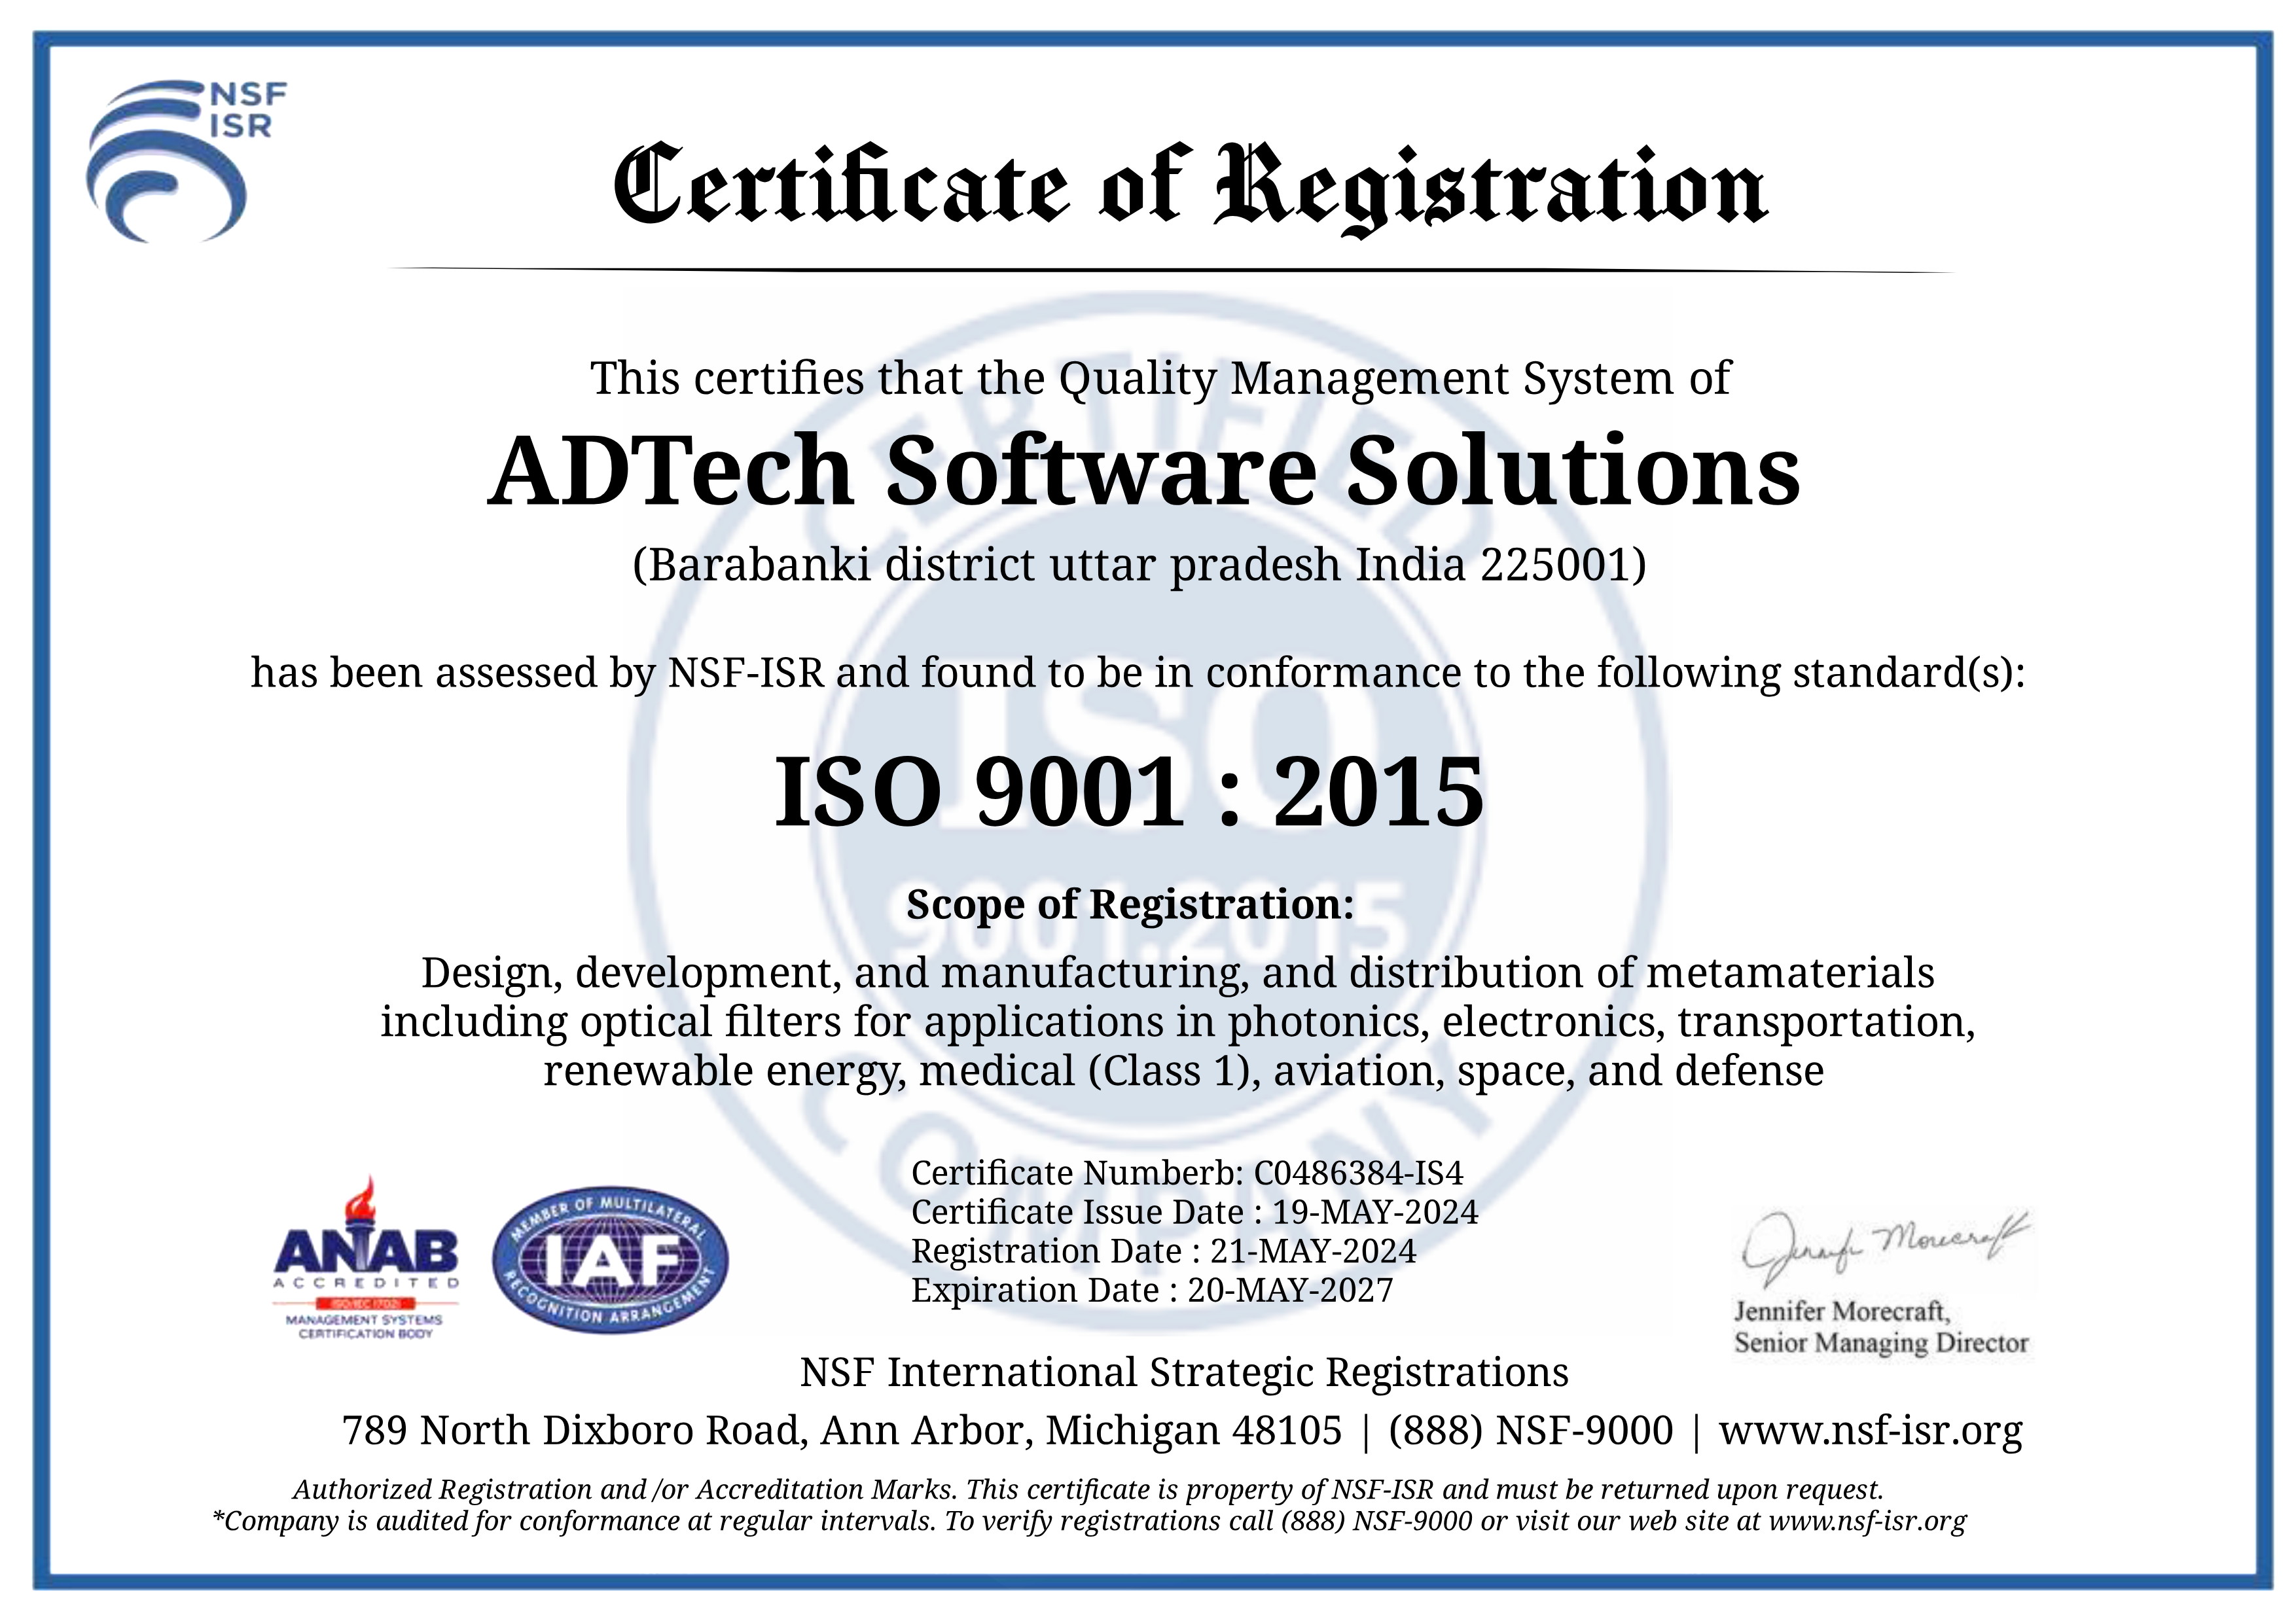Click the 'Authorized Registration and/or Accreditation Marks' footnote

point(1088,1490)
